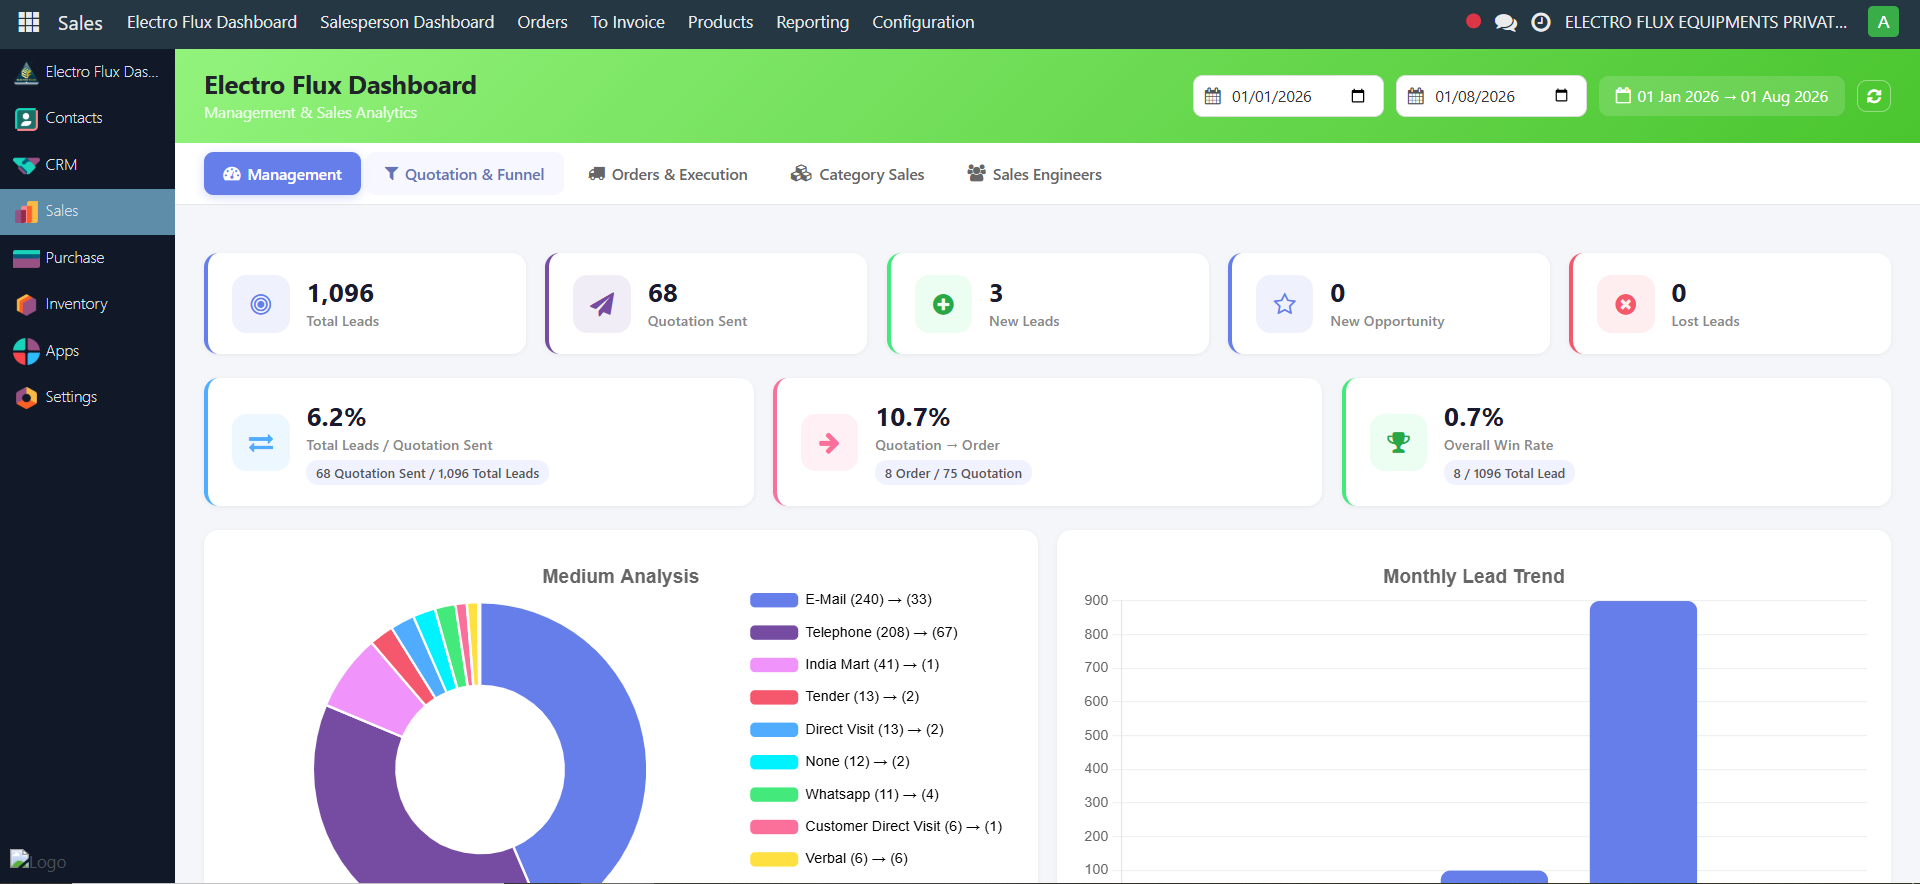
Task: Click '68 Quotation Sent / 1,096 Total Leads' badge
Action: pyautogui.click(x=427, y=473)
